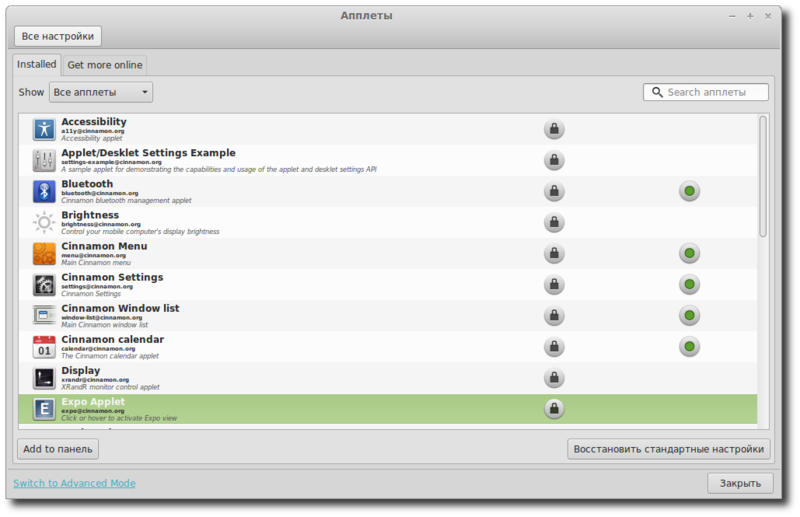Viewport: 800px width, 517px height.
Task: Click the magnifier icon in search box
Action: click(x=657, y=92)
